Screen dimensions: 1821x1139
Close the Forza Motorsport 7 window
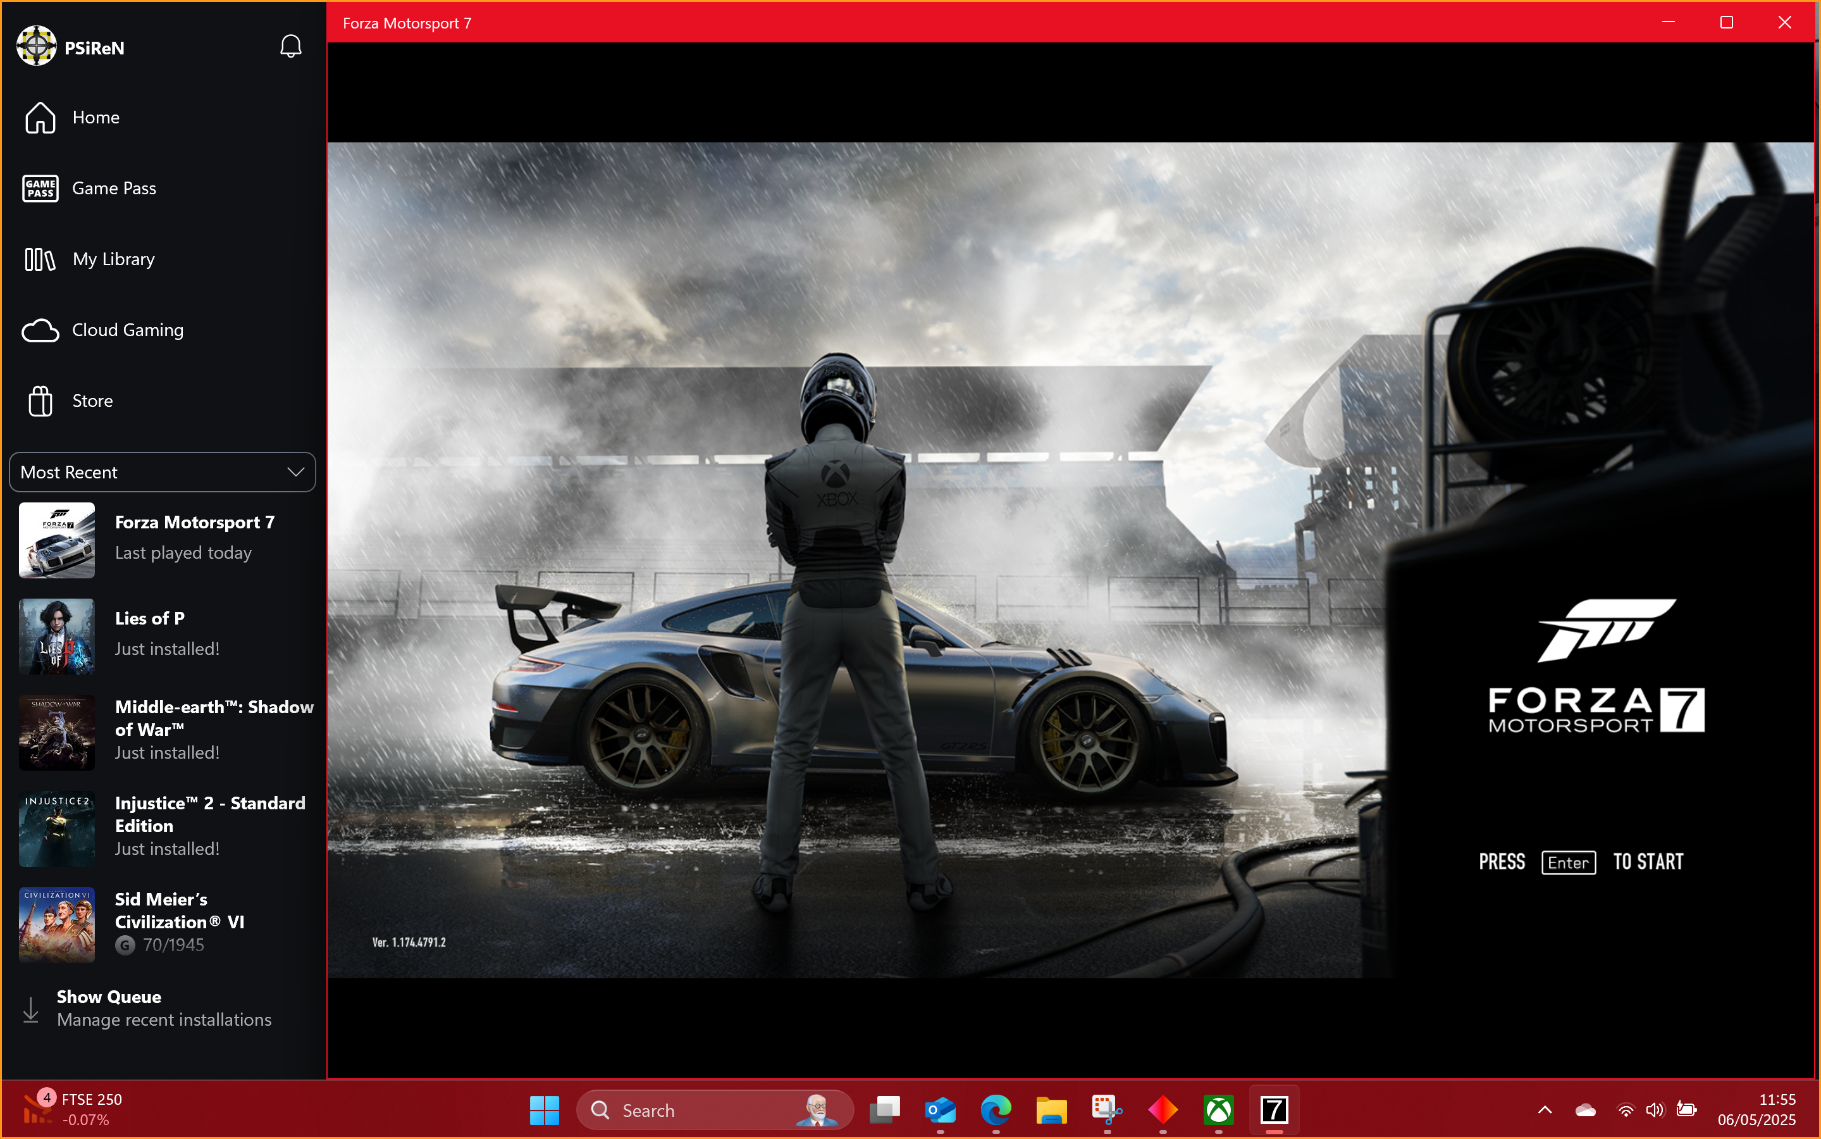pos(1784,22)
